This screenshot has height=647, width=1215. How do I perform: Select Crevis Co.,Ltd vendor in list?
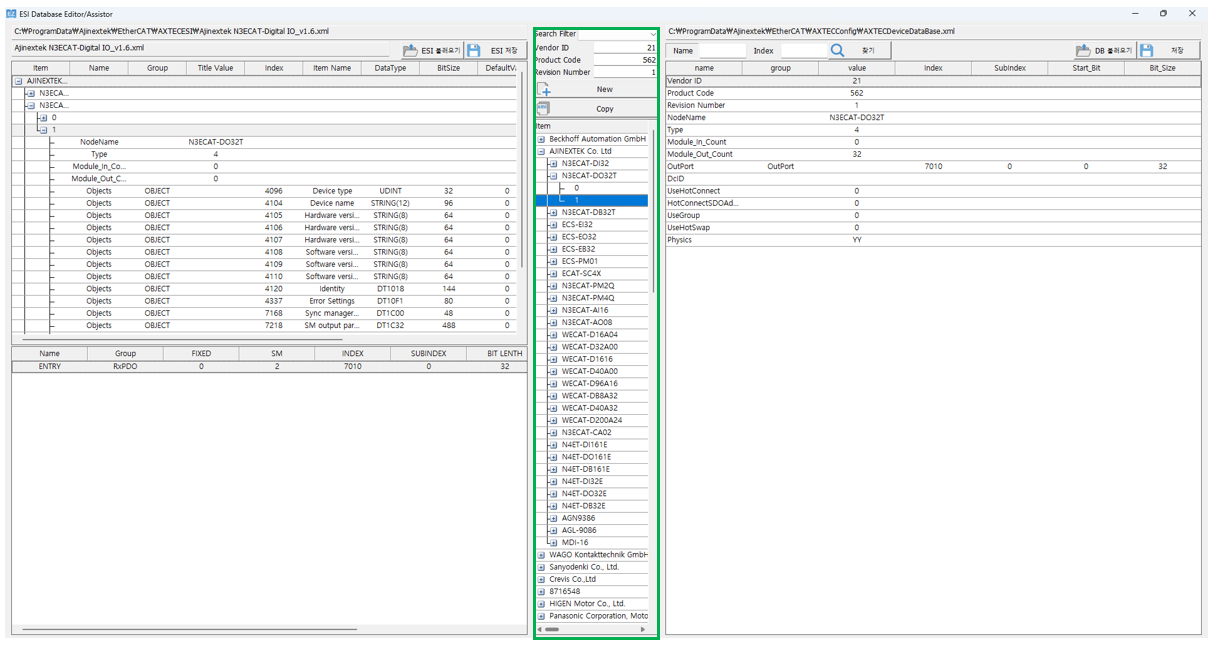pyautogui.click(x=572, y=579)
